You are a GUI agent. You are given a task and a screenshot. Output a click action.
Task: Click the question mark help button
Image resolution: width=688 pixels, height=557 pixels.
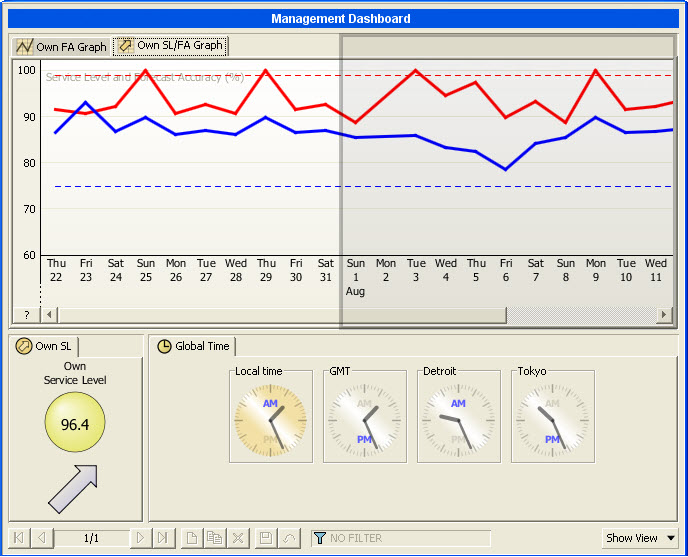[x=26, y=315]
